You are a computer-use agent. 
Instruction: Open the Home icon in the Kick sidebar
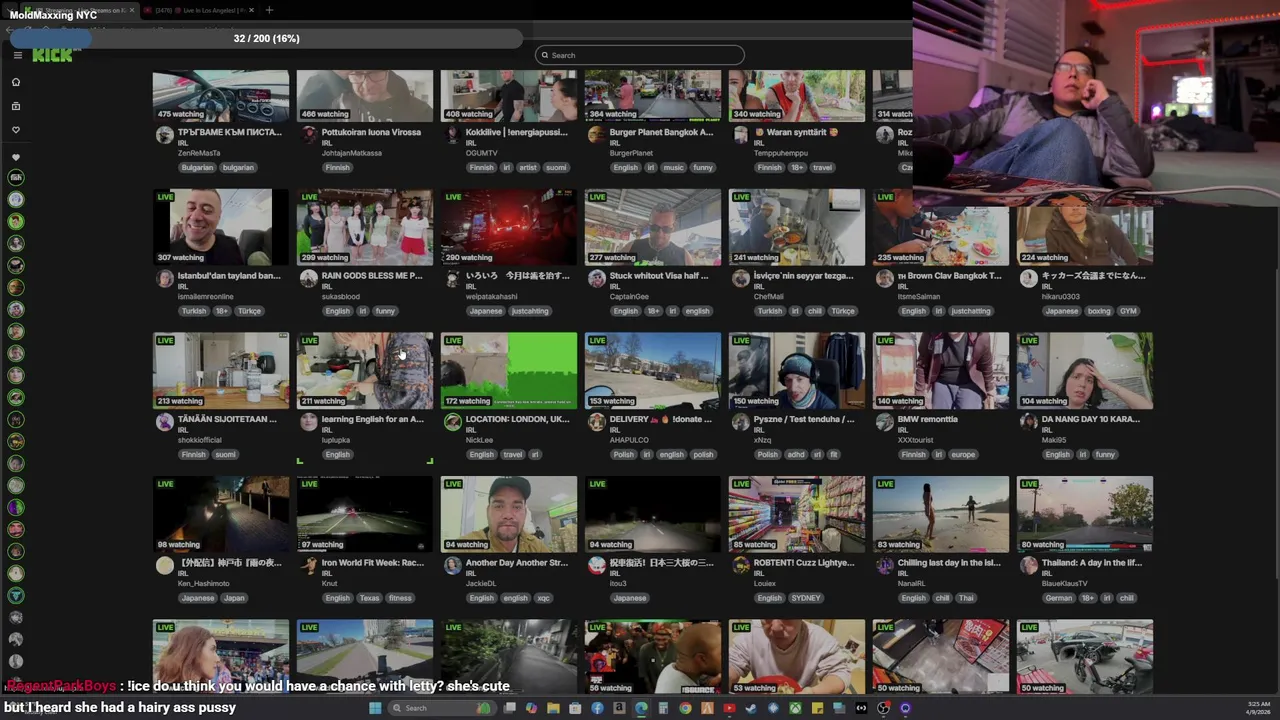pyautogui.click(x=16, y=82)
